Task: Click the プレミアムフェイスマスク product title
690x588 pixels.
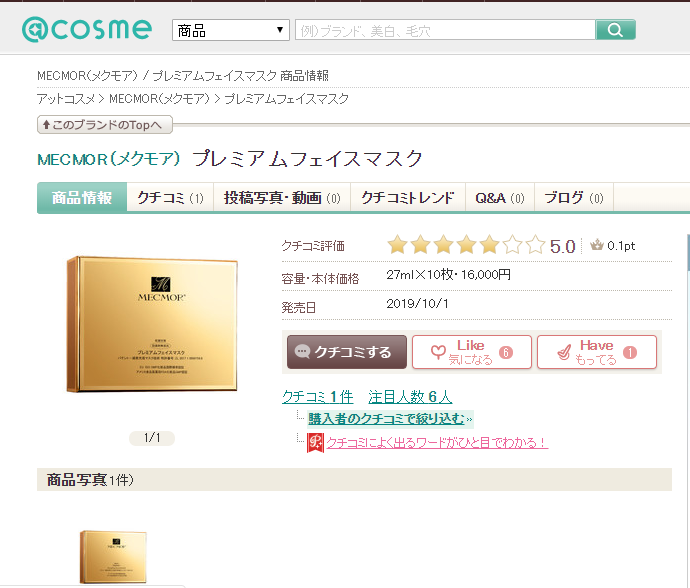Action: 307,158
